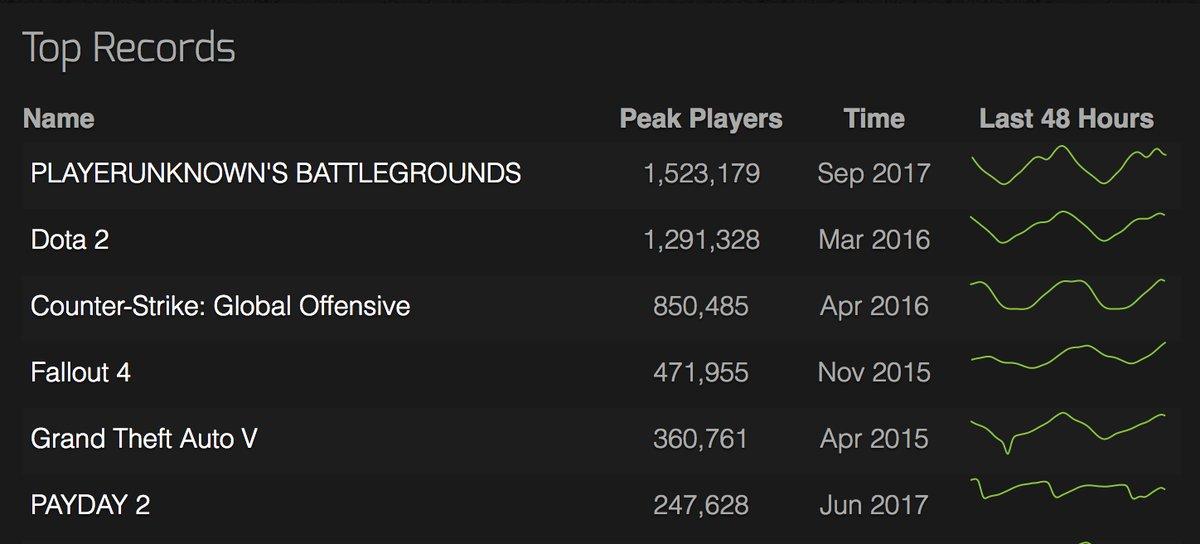The image size is (1200, 544).
Task: Click PUBG 48-hour sparkline chart
Action: pyautogui.click(x=1068, y=165)
